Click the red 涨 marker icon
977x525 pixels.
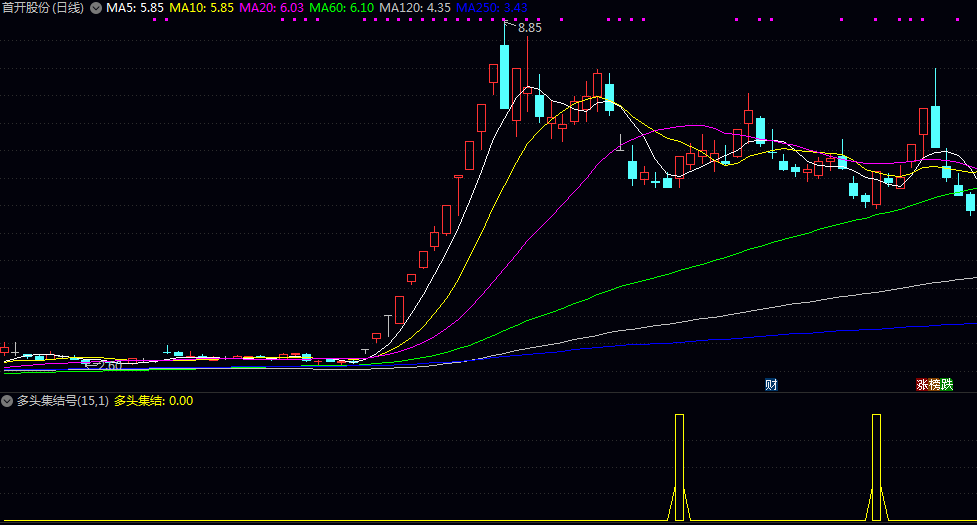pyautogui.click(x=922, y=384)
